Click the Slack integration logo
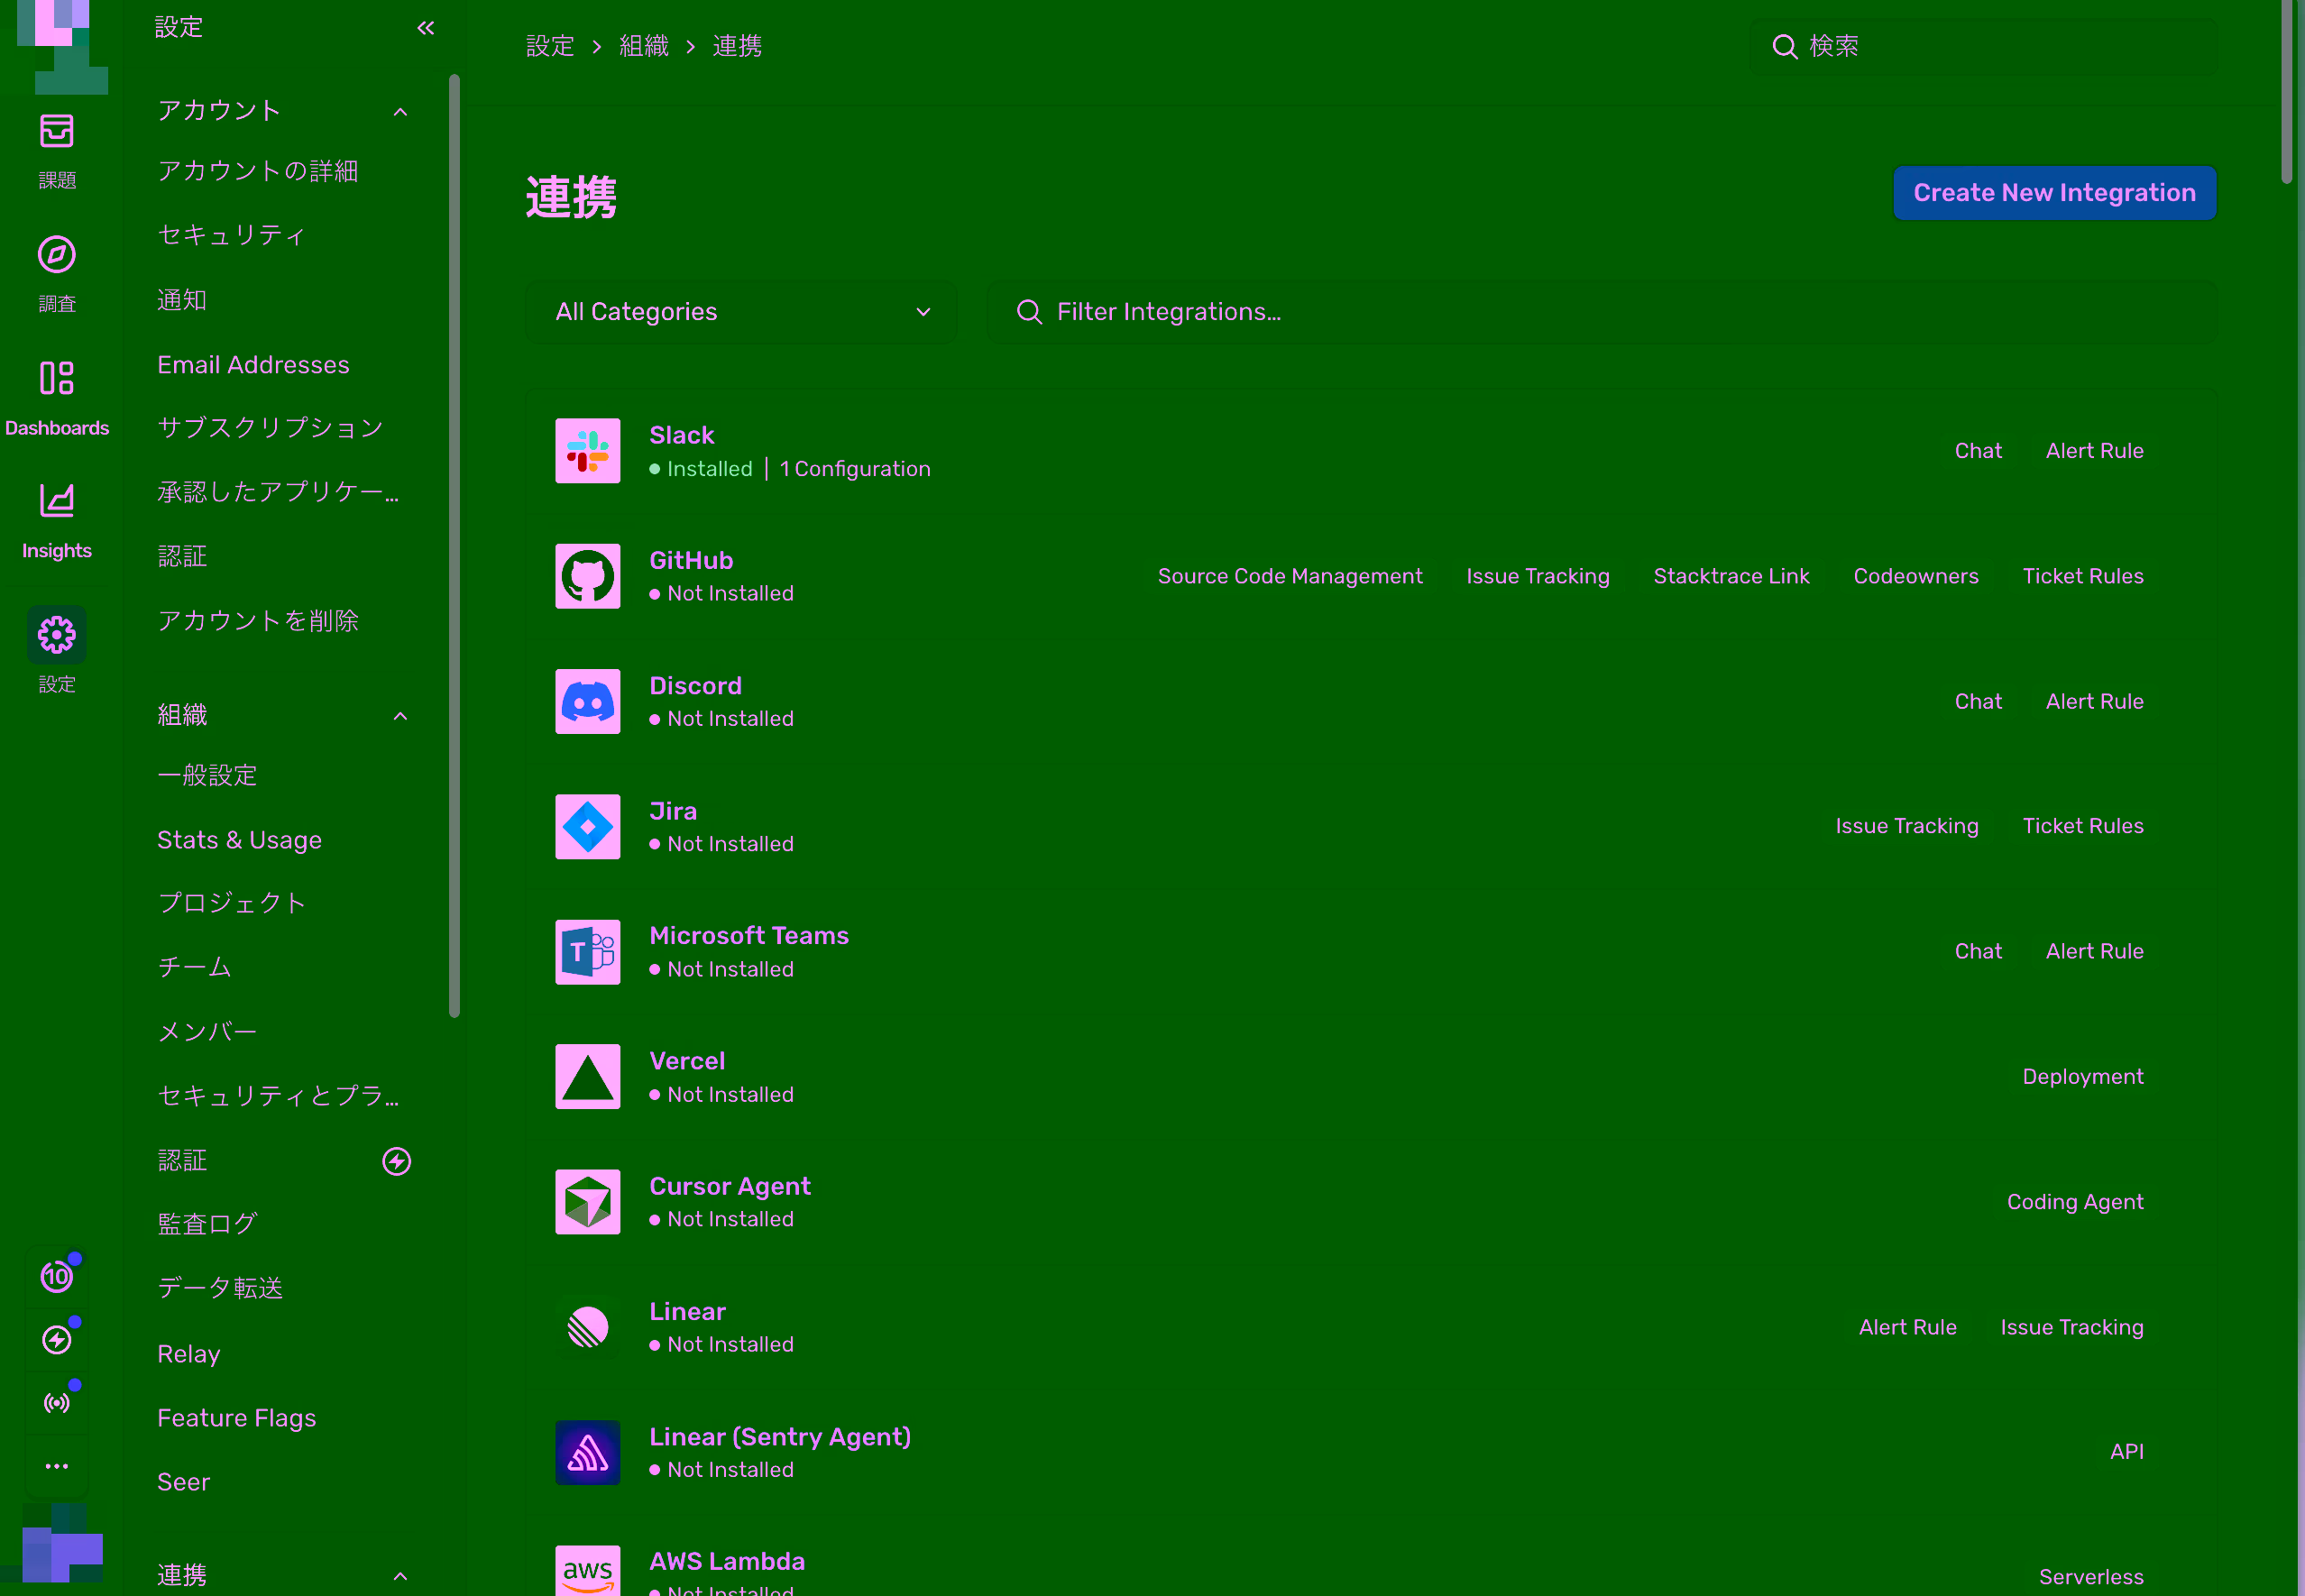The width and height of the screenshot is (2305, 1596). coord(587,451)
